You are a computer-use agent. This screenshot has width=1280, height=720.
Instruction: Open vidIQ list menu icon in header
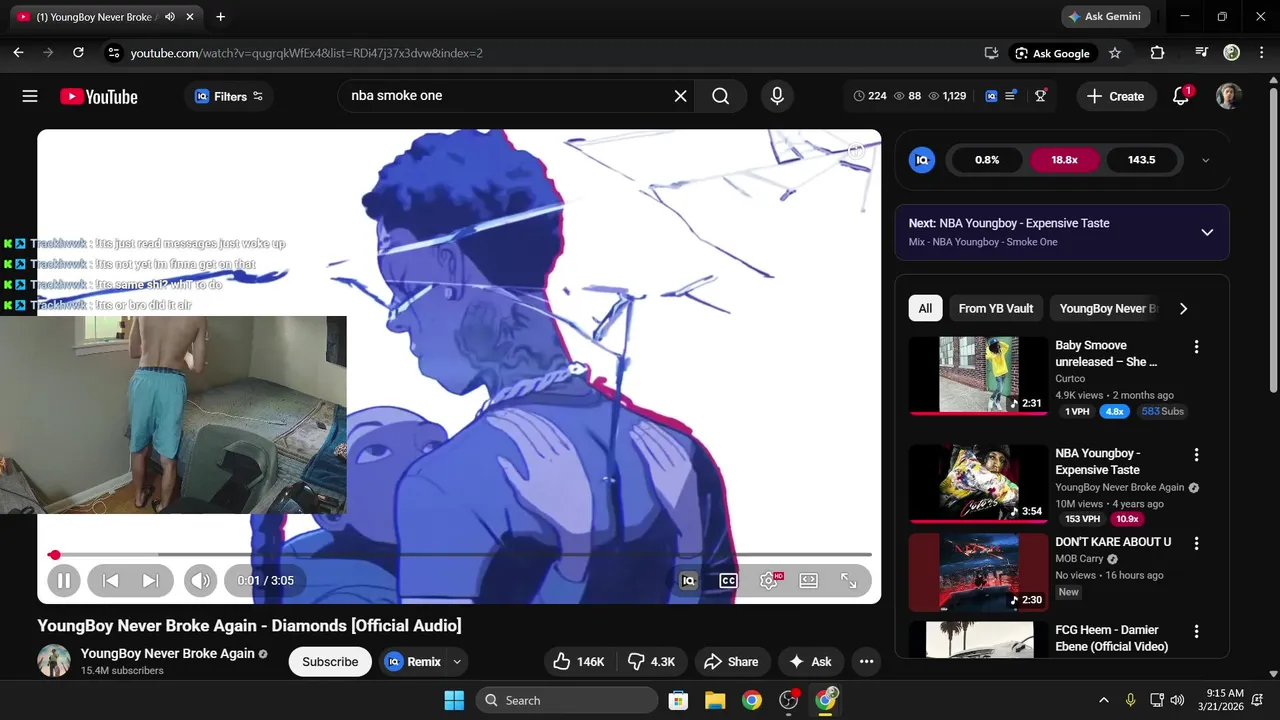pyautogui.click(x=1011, y=96)
